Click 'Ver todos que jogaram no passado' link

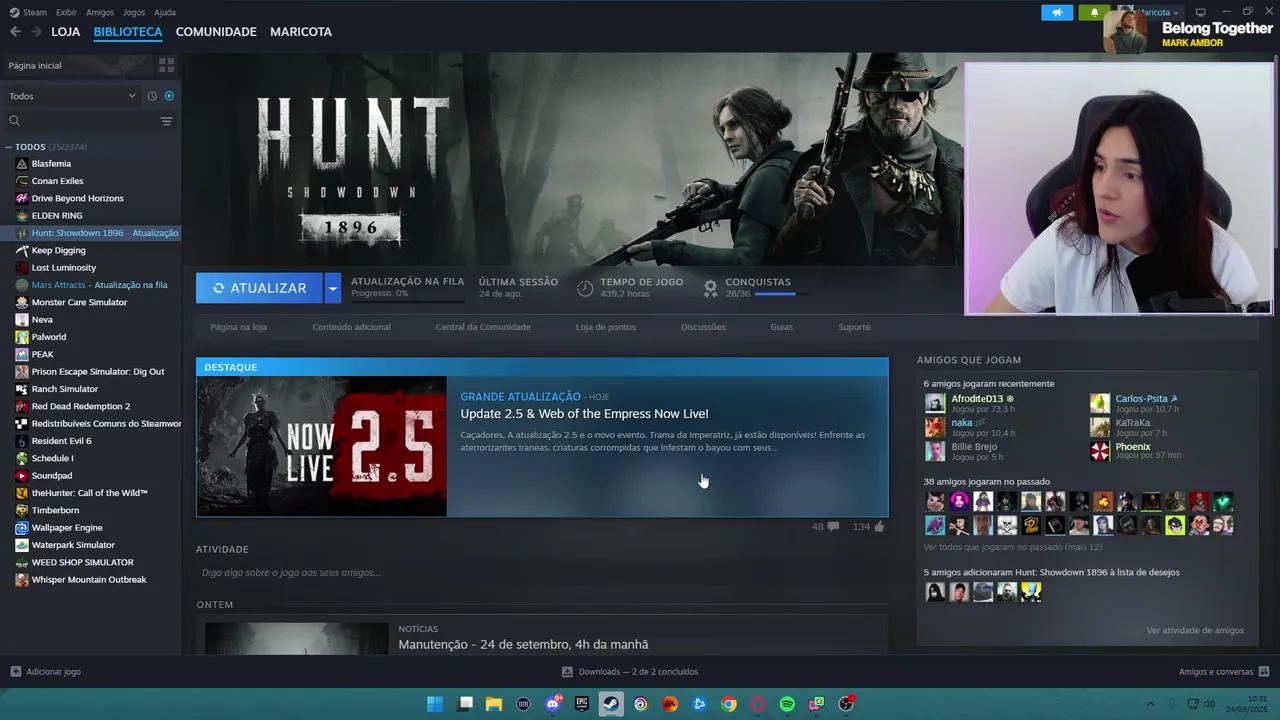[1013, 547]
